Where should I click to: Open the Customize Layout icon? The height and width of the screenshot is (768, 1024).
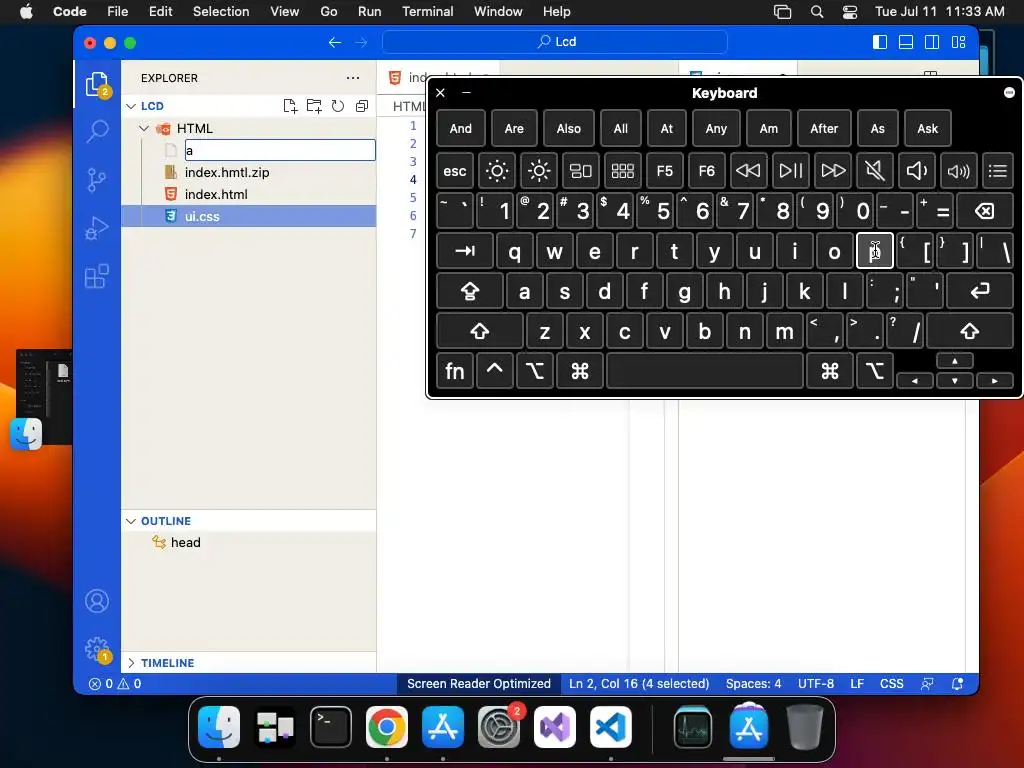tap(958, 42)
